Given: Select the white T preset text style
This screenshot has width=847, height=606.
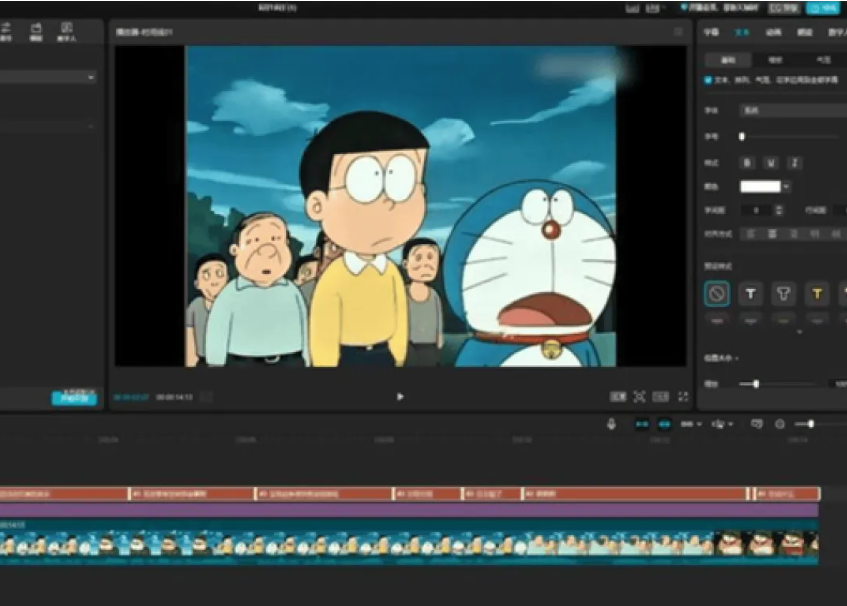Looking at the screenshot, I should click(x=750, y=293).
